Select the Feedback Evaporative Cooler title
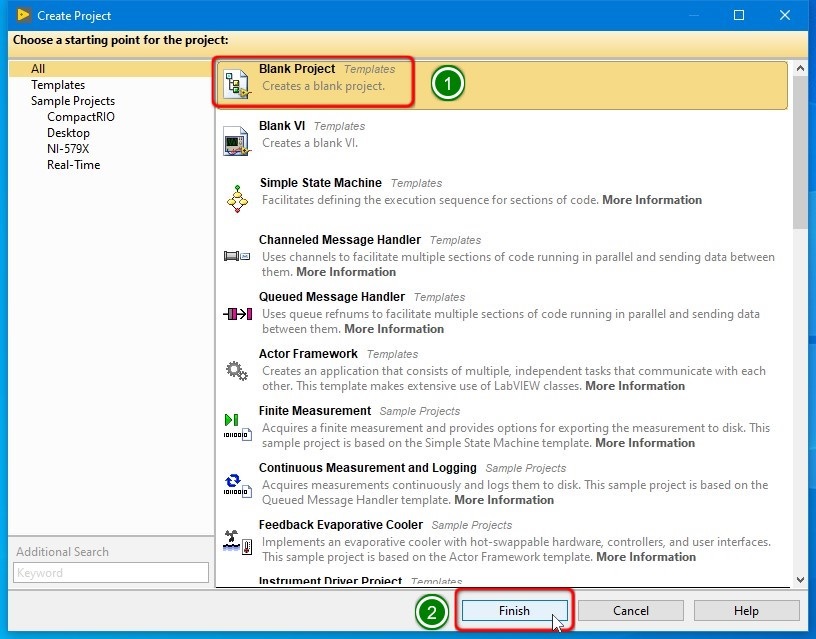The height and width of the screenshot is (639, 816). coord(341,525)
